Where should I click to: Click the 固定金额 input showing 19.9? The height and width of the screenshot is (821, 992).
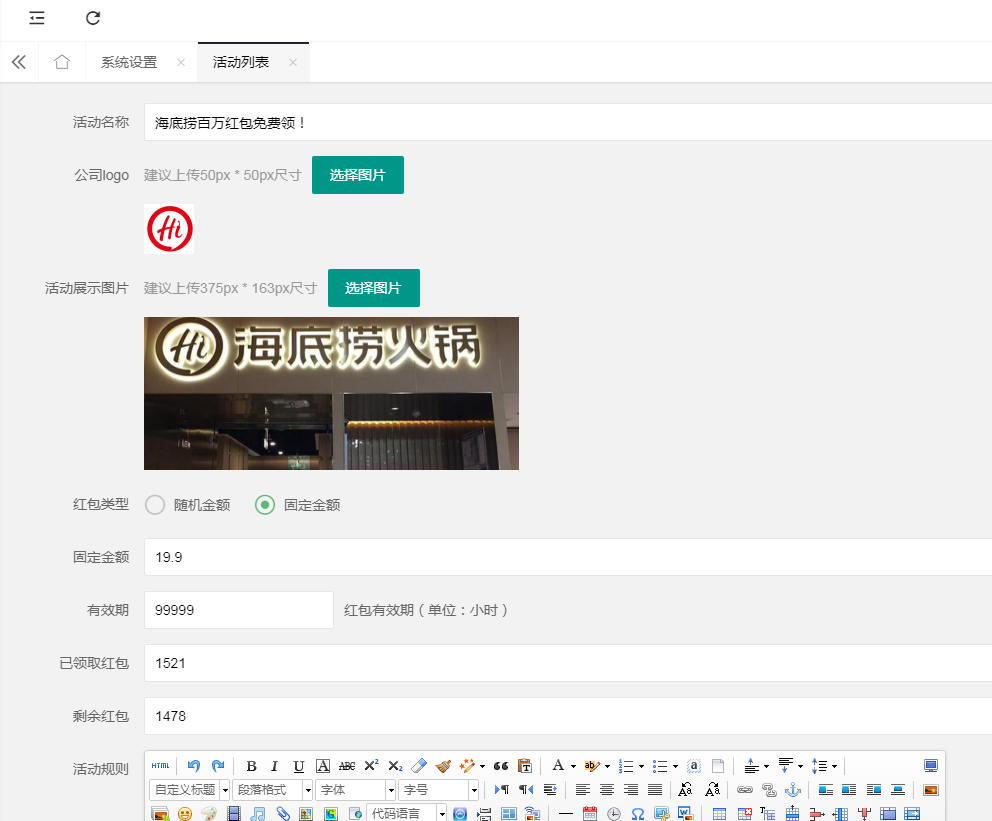[568, 557]
